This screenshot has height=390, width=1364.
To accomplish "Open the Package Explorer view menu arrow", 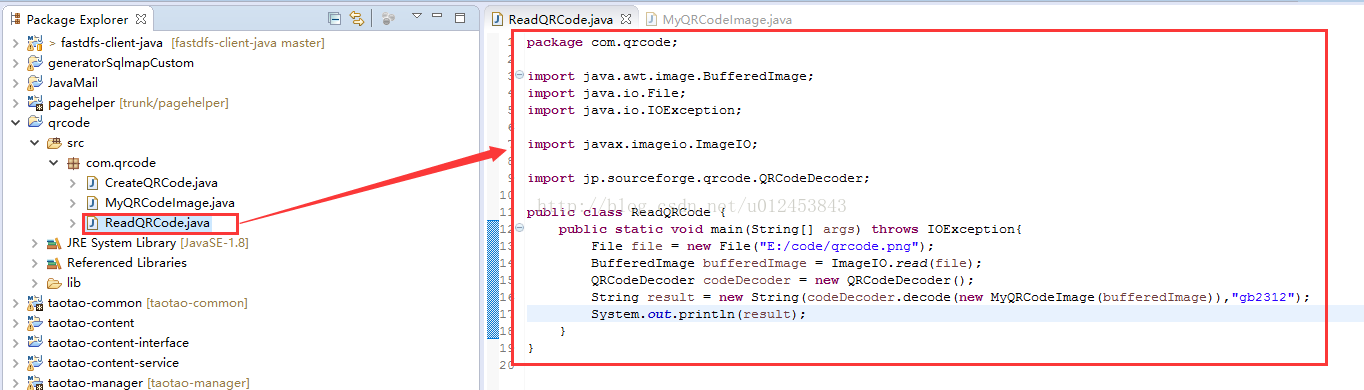I will click(417, 16).
